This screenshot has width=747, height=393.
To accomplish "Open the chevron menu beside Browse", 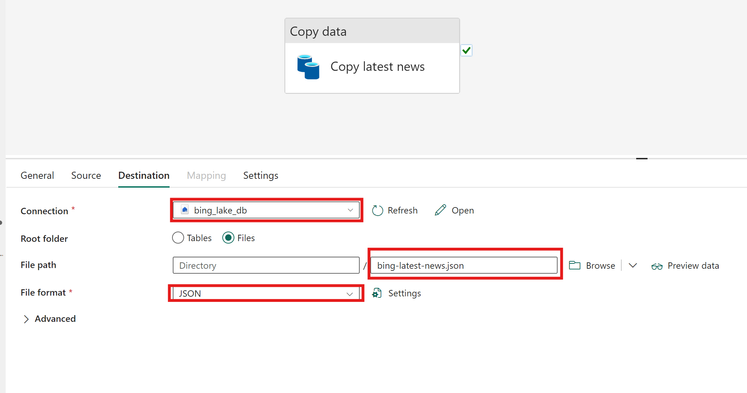I will 633,265.
